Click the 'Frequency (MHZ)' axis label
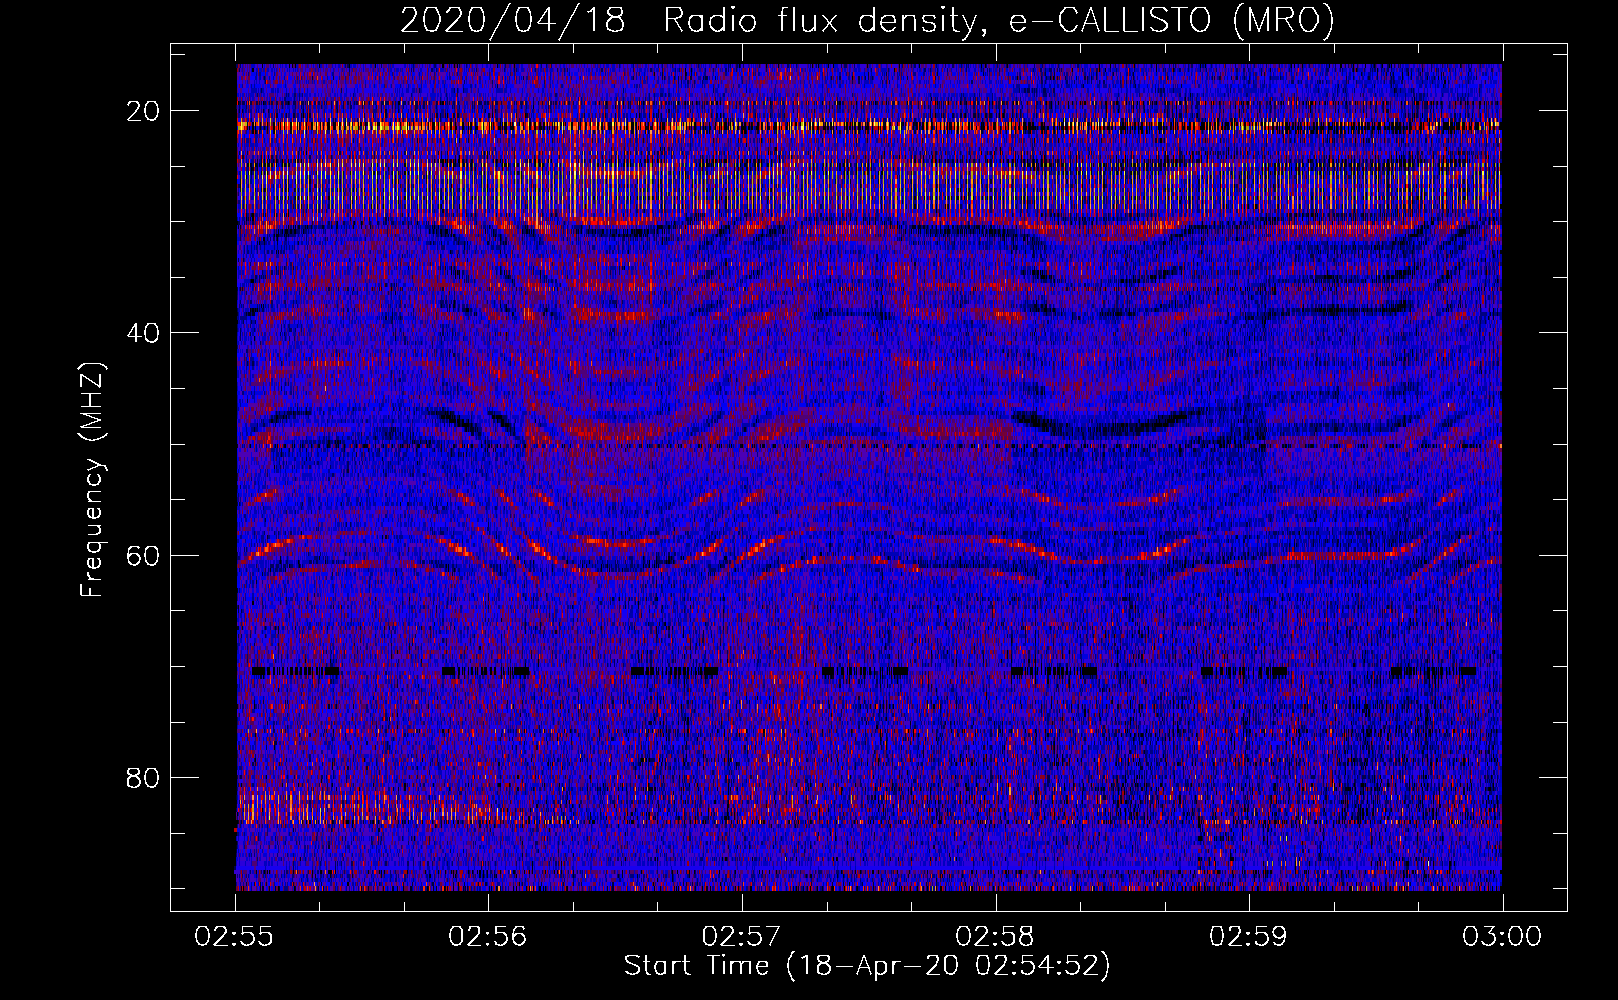 click(x=92, y=480)
